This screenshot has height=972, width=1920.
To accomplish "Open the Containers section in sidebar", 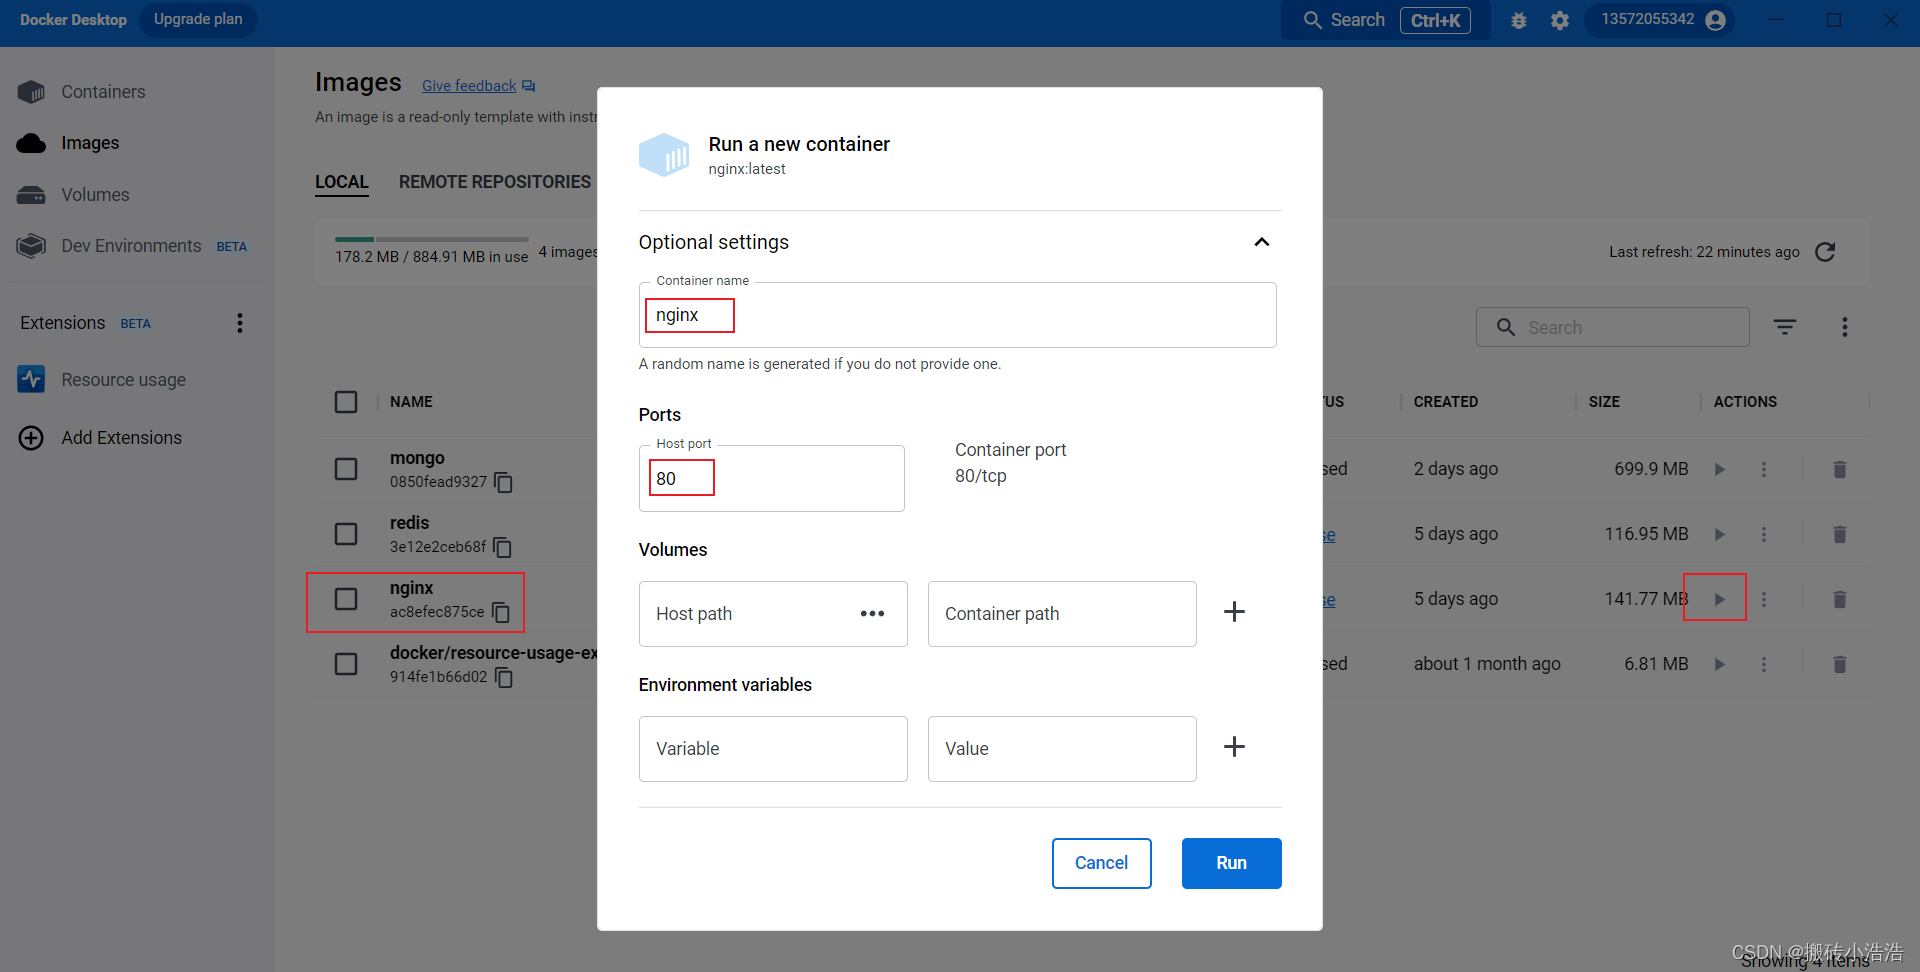I will tap(103, 92).
